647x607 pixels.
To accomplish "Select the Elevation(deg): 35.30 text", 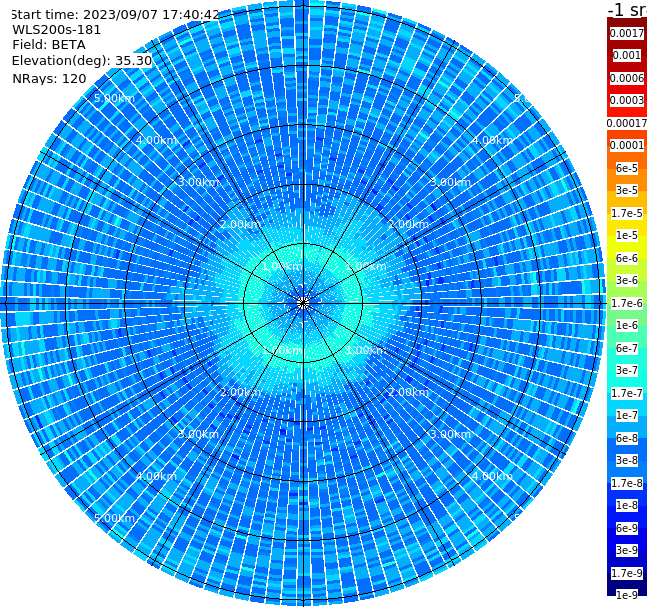I will pyautogui.click(x=82, y=61).
